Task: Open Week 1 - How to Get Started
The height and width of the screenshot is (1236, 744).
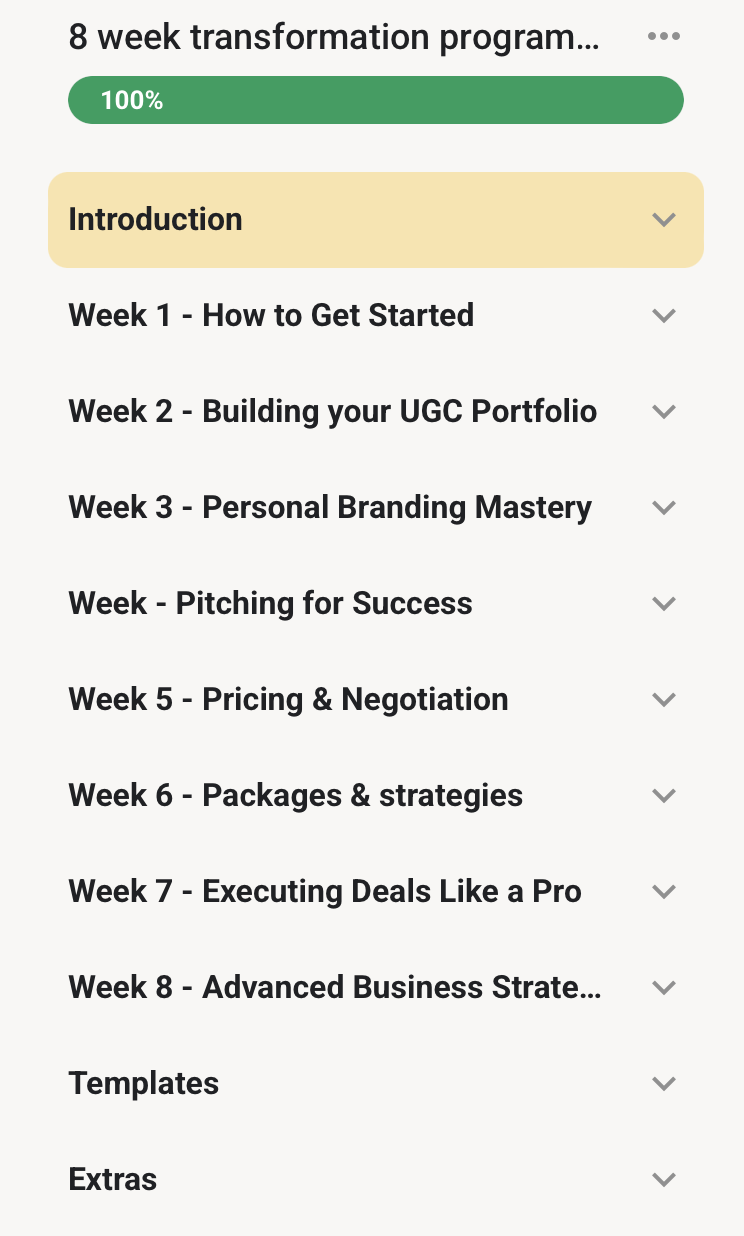Action: pyautogui.click(x=271, y=315)
